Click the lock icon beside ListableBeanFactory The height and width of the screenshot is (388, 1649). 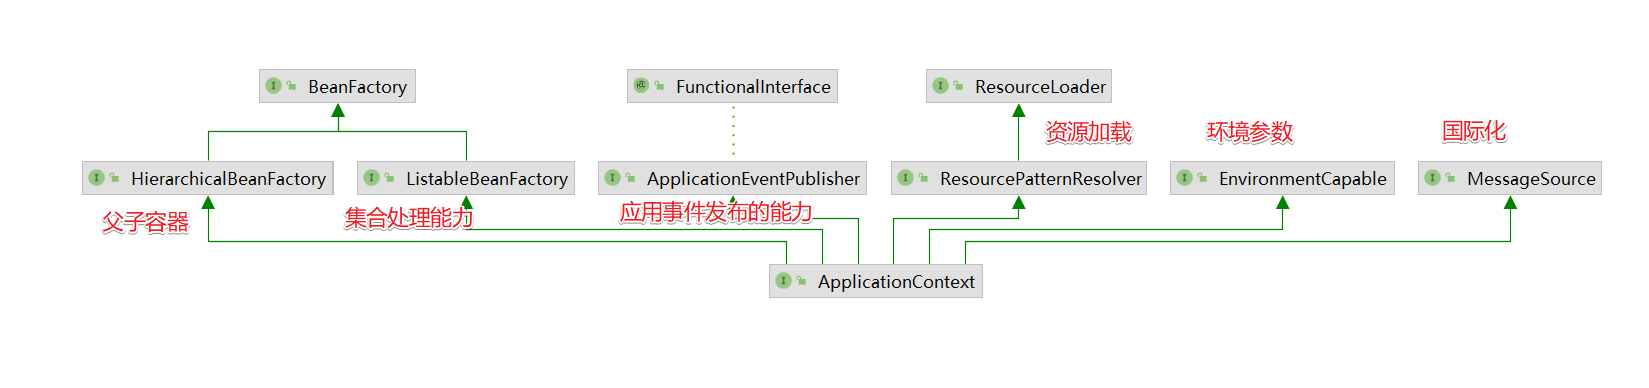[389, 178]
